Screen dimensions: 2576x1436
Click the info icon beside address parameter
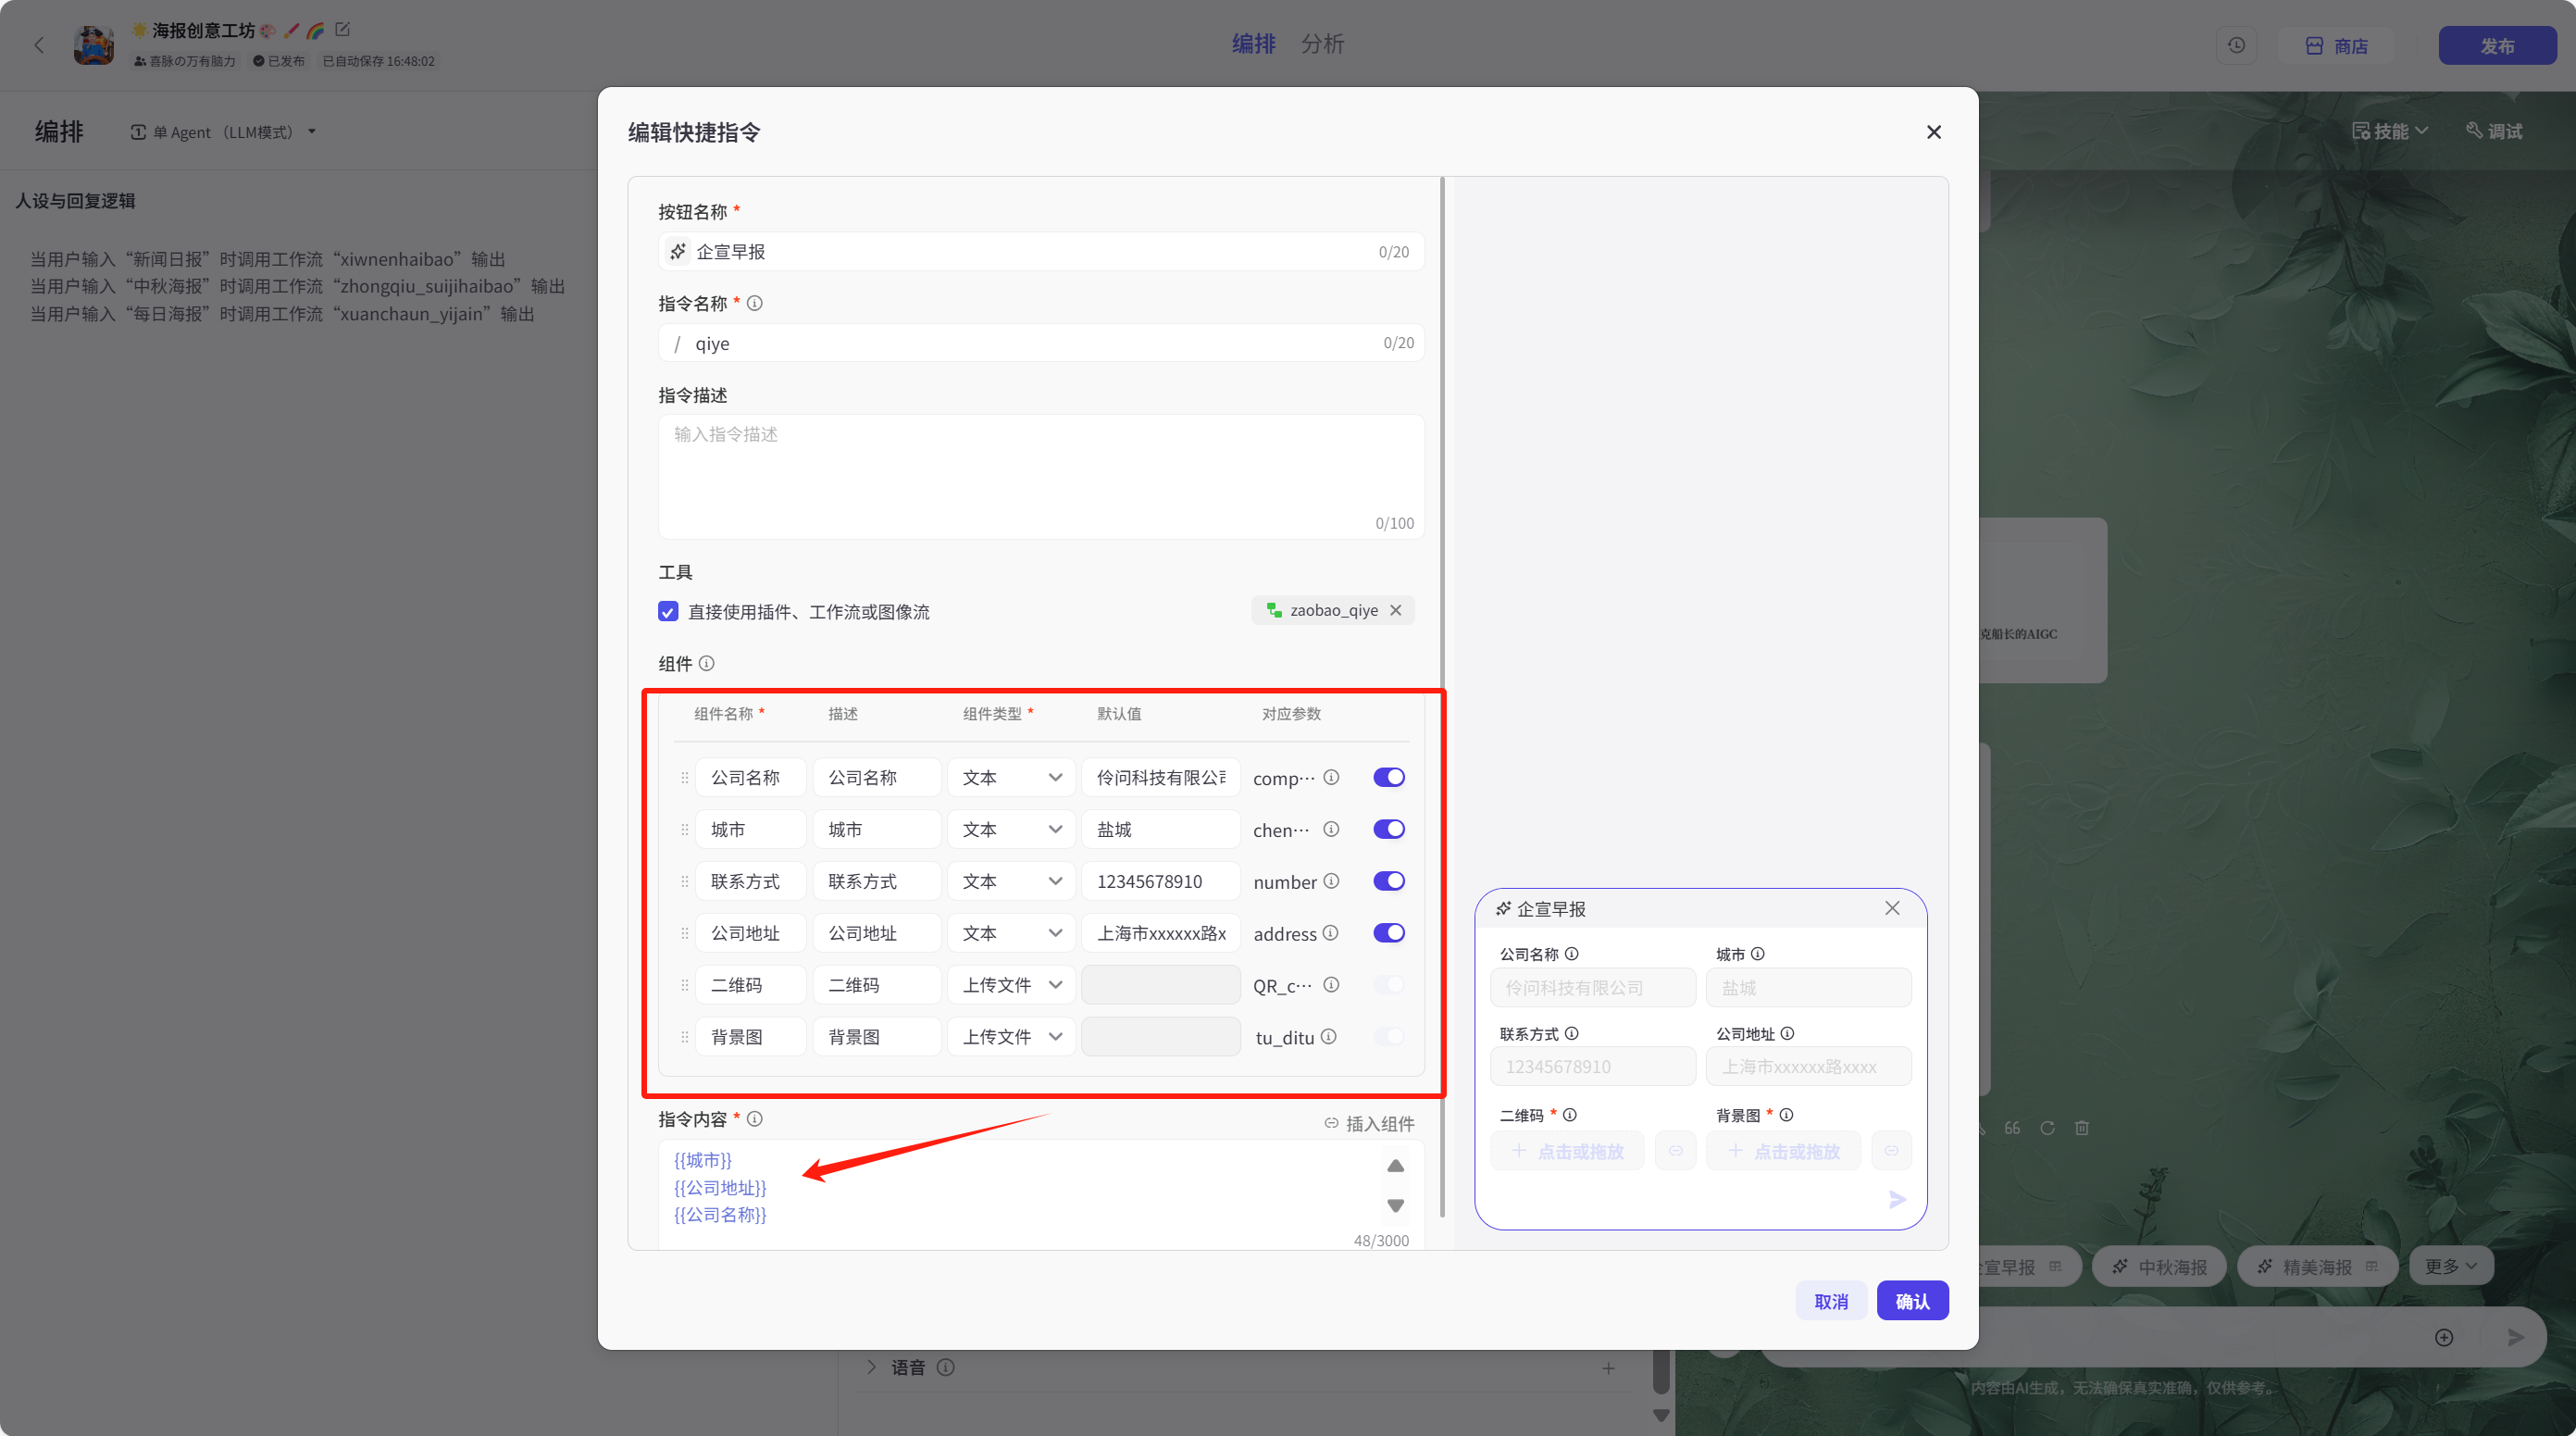1330,933
